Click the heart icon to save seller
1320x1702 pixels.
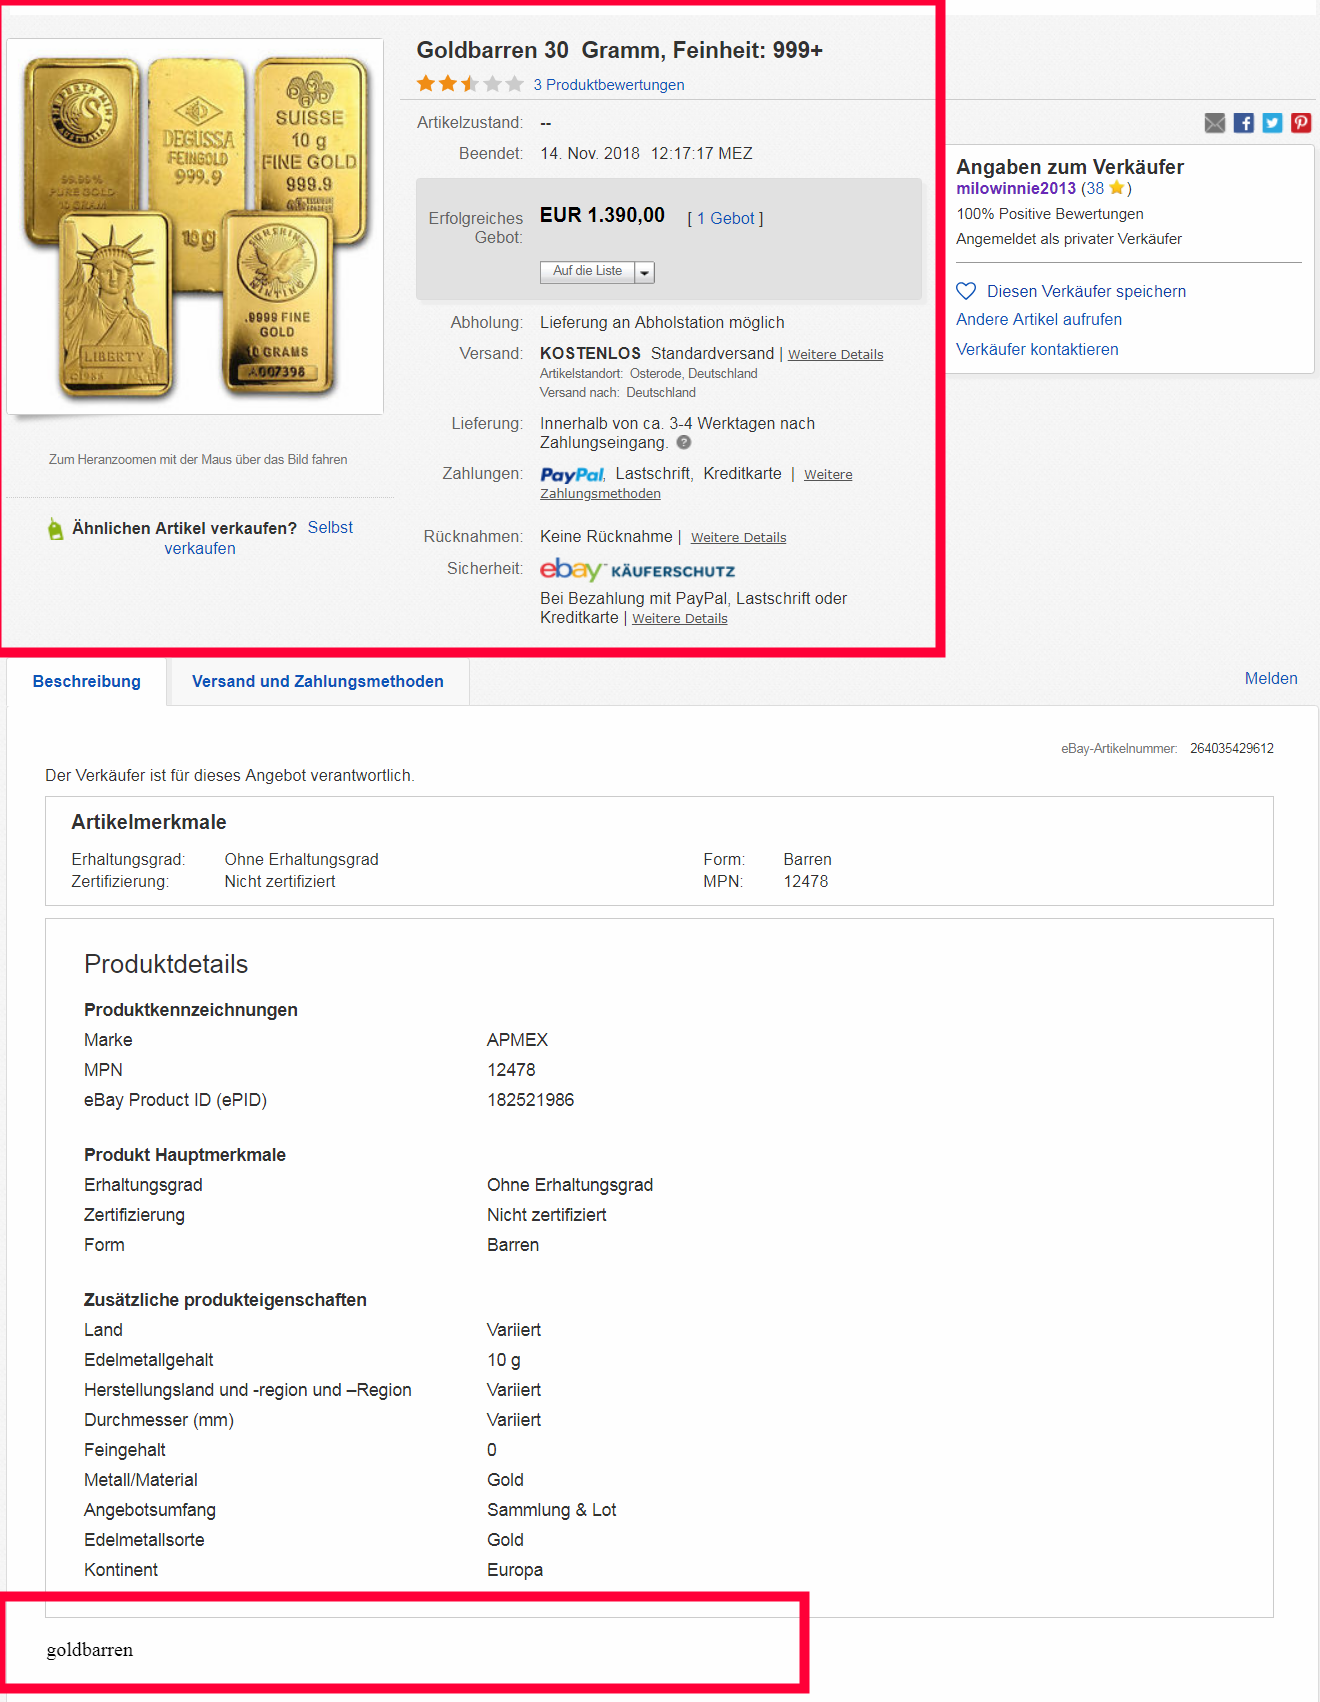(x=966, y=291)
